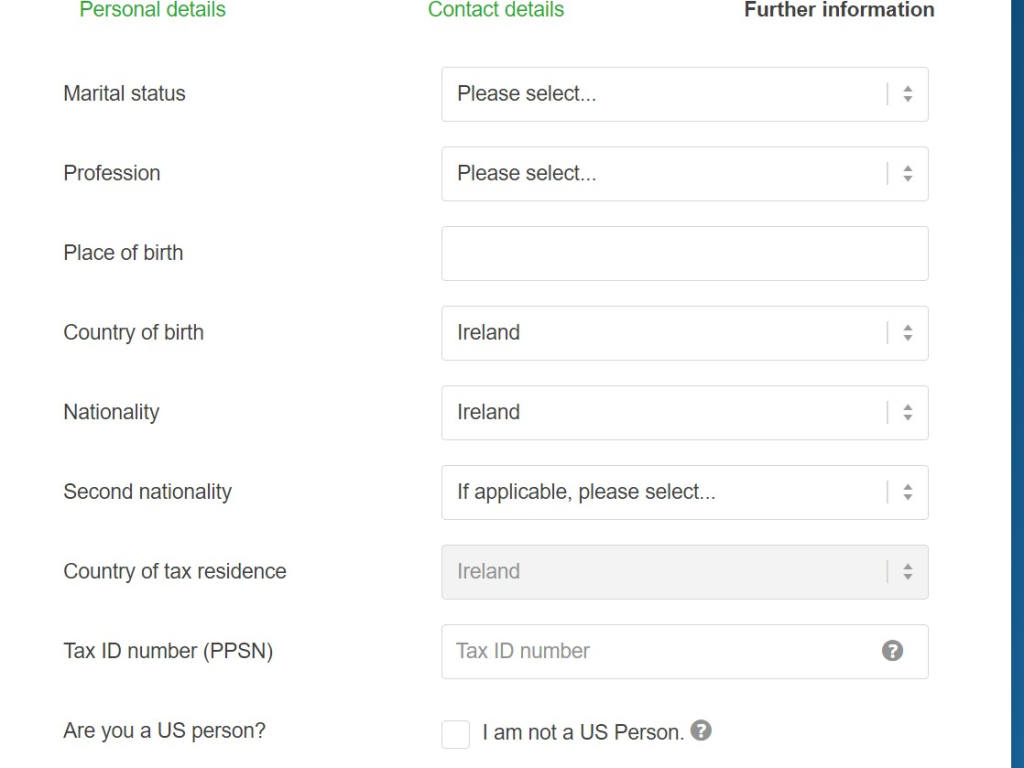This screenshot has height=768, width=1024.
Task: Click the help icon in Tax ID field
Action: 892,651
